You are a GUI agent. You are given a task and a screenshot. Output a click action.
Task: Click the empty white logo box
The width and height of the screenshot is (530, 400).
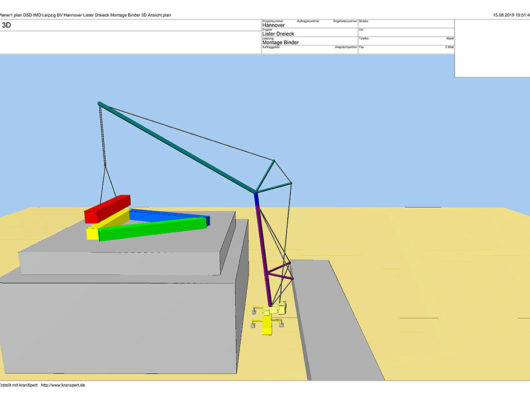tap(492, 48)
